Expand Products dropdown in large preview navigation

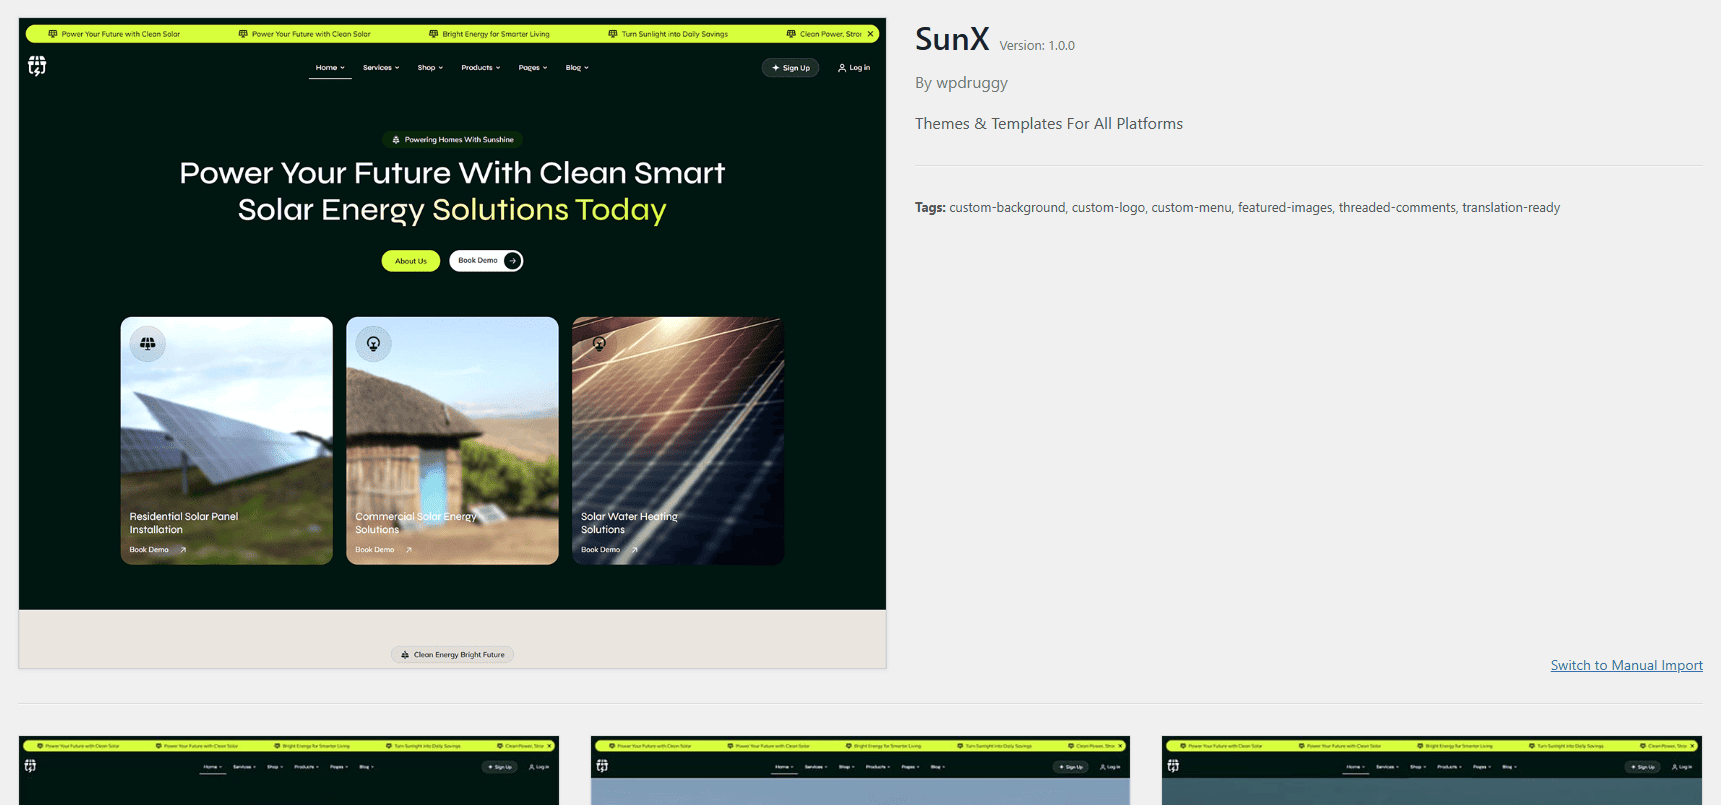coord(480,68)
